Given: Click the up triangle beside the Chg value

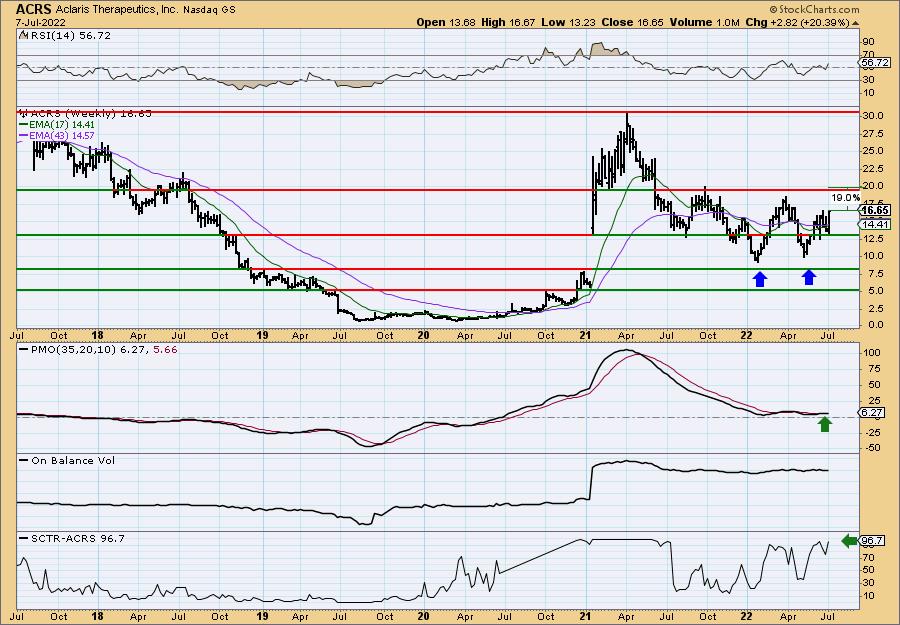Looking at the screenshot, I should pyautogui.click(x=855, y=23).
